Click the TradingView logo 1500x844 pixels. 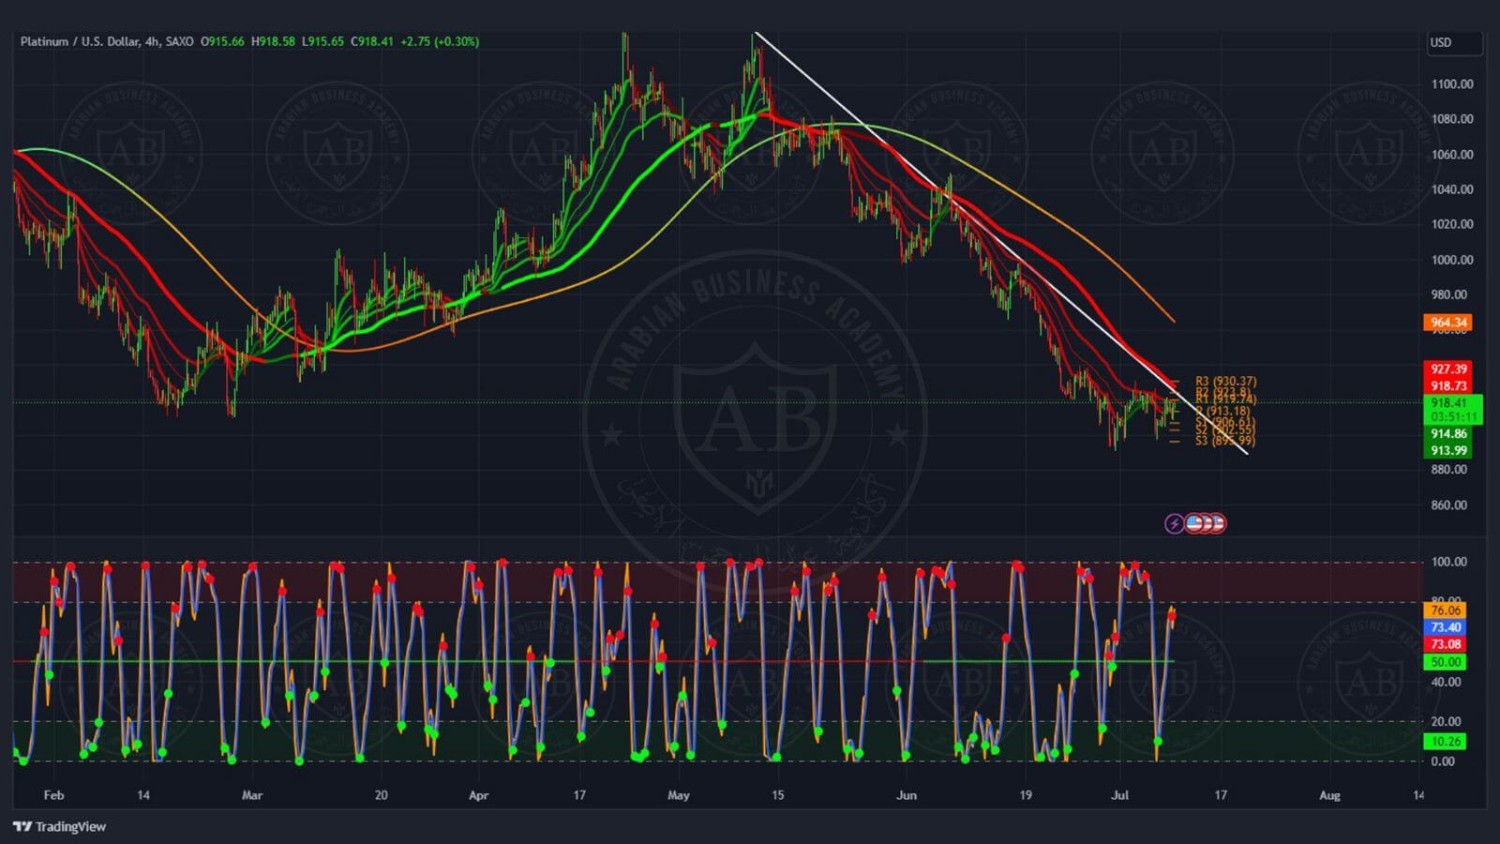59,826
